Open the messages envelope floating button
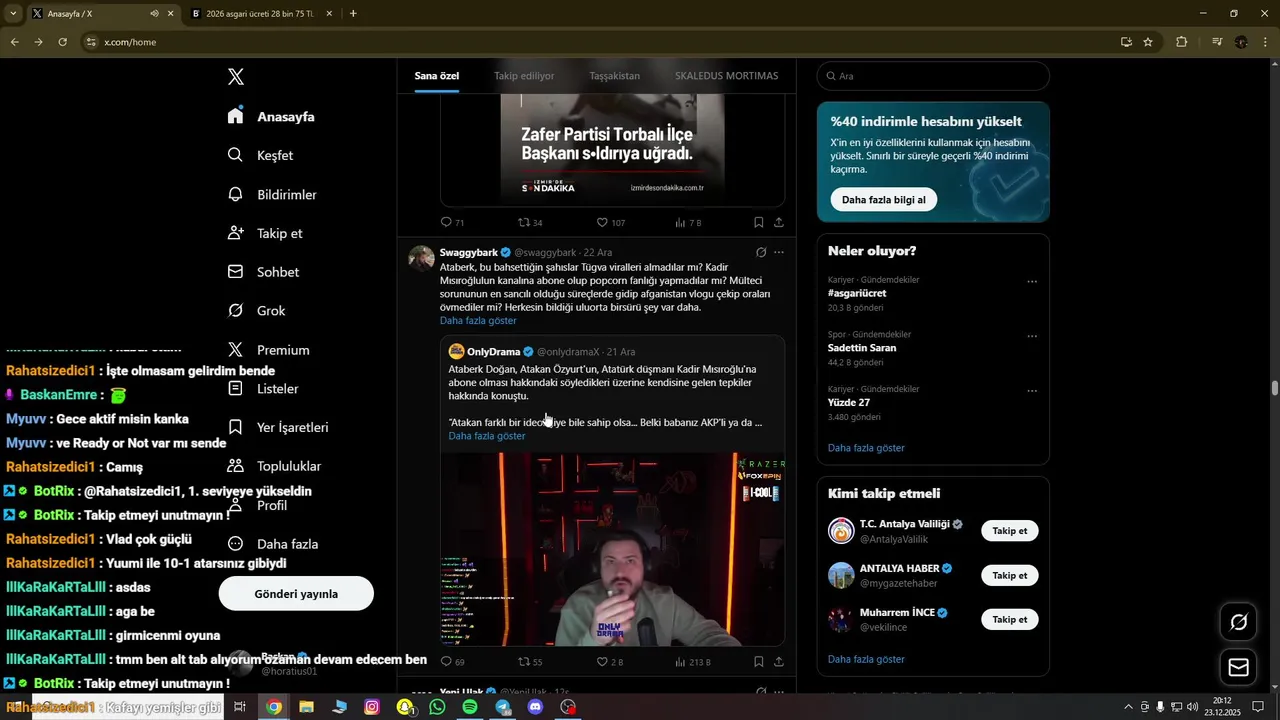Image resolution: width=1280 pixels, height=720 pixels. pos(1238,667)
